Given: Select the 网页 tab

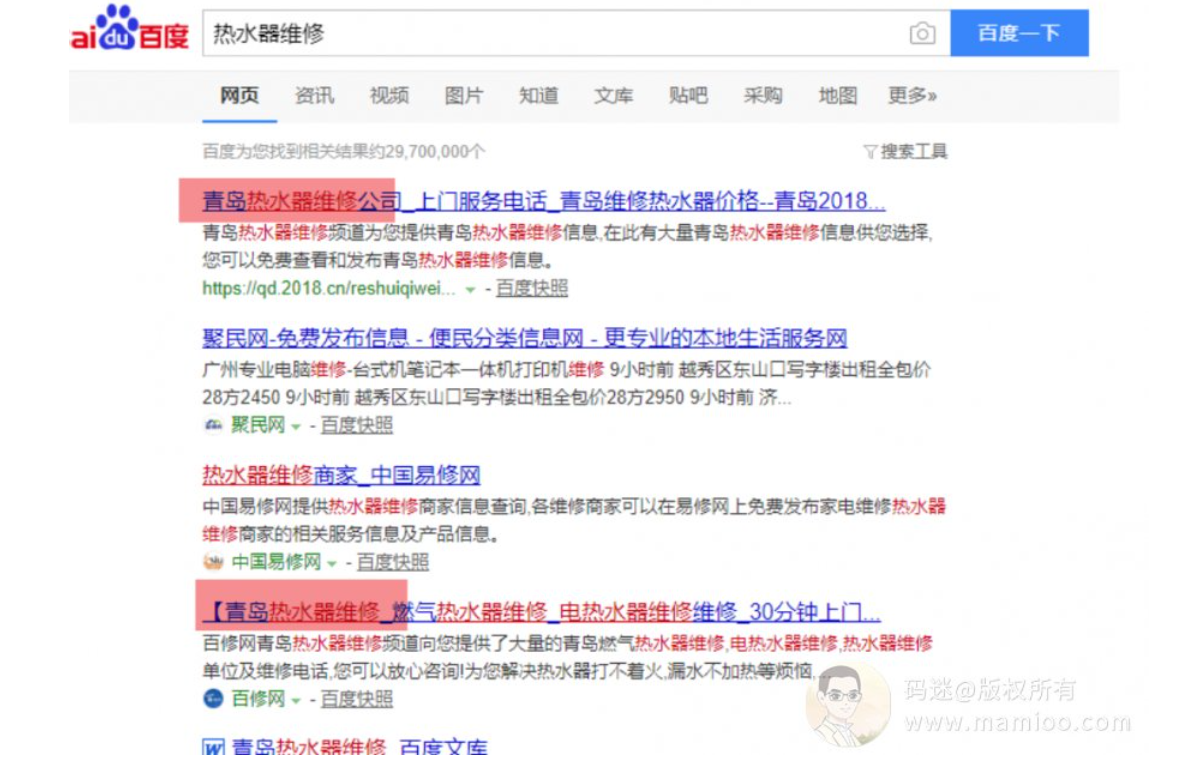Looking at the screenshot, I should (x=239, y=96).
